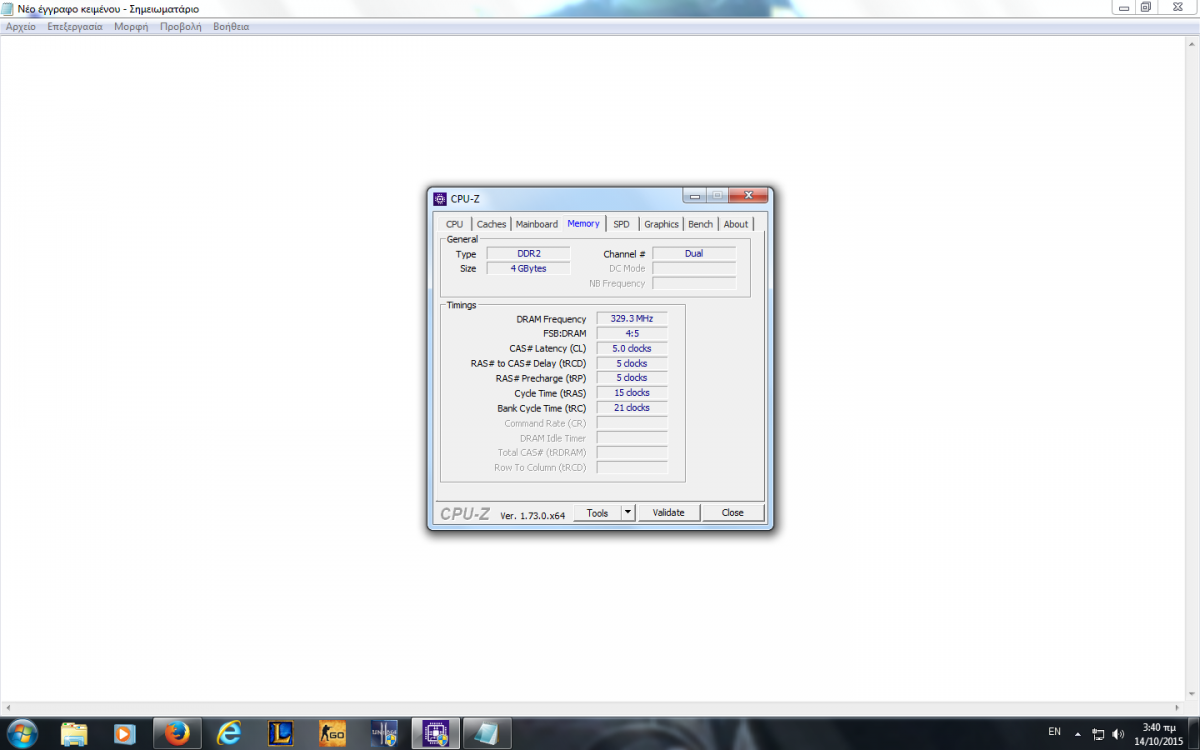Viewport: 1200px width, 750px height.
Task: Click the NB Frequency field
Action: coord(694,284)
